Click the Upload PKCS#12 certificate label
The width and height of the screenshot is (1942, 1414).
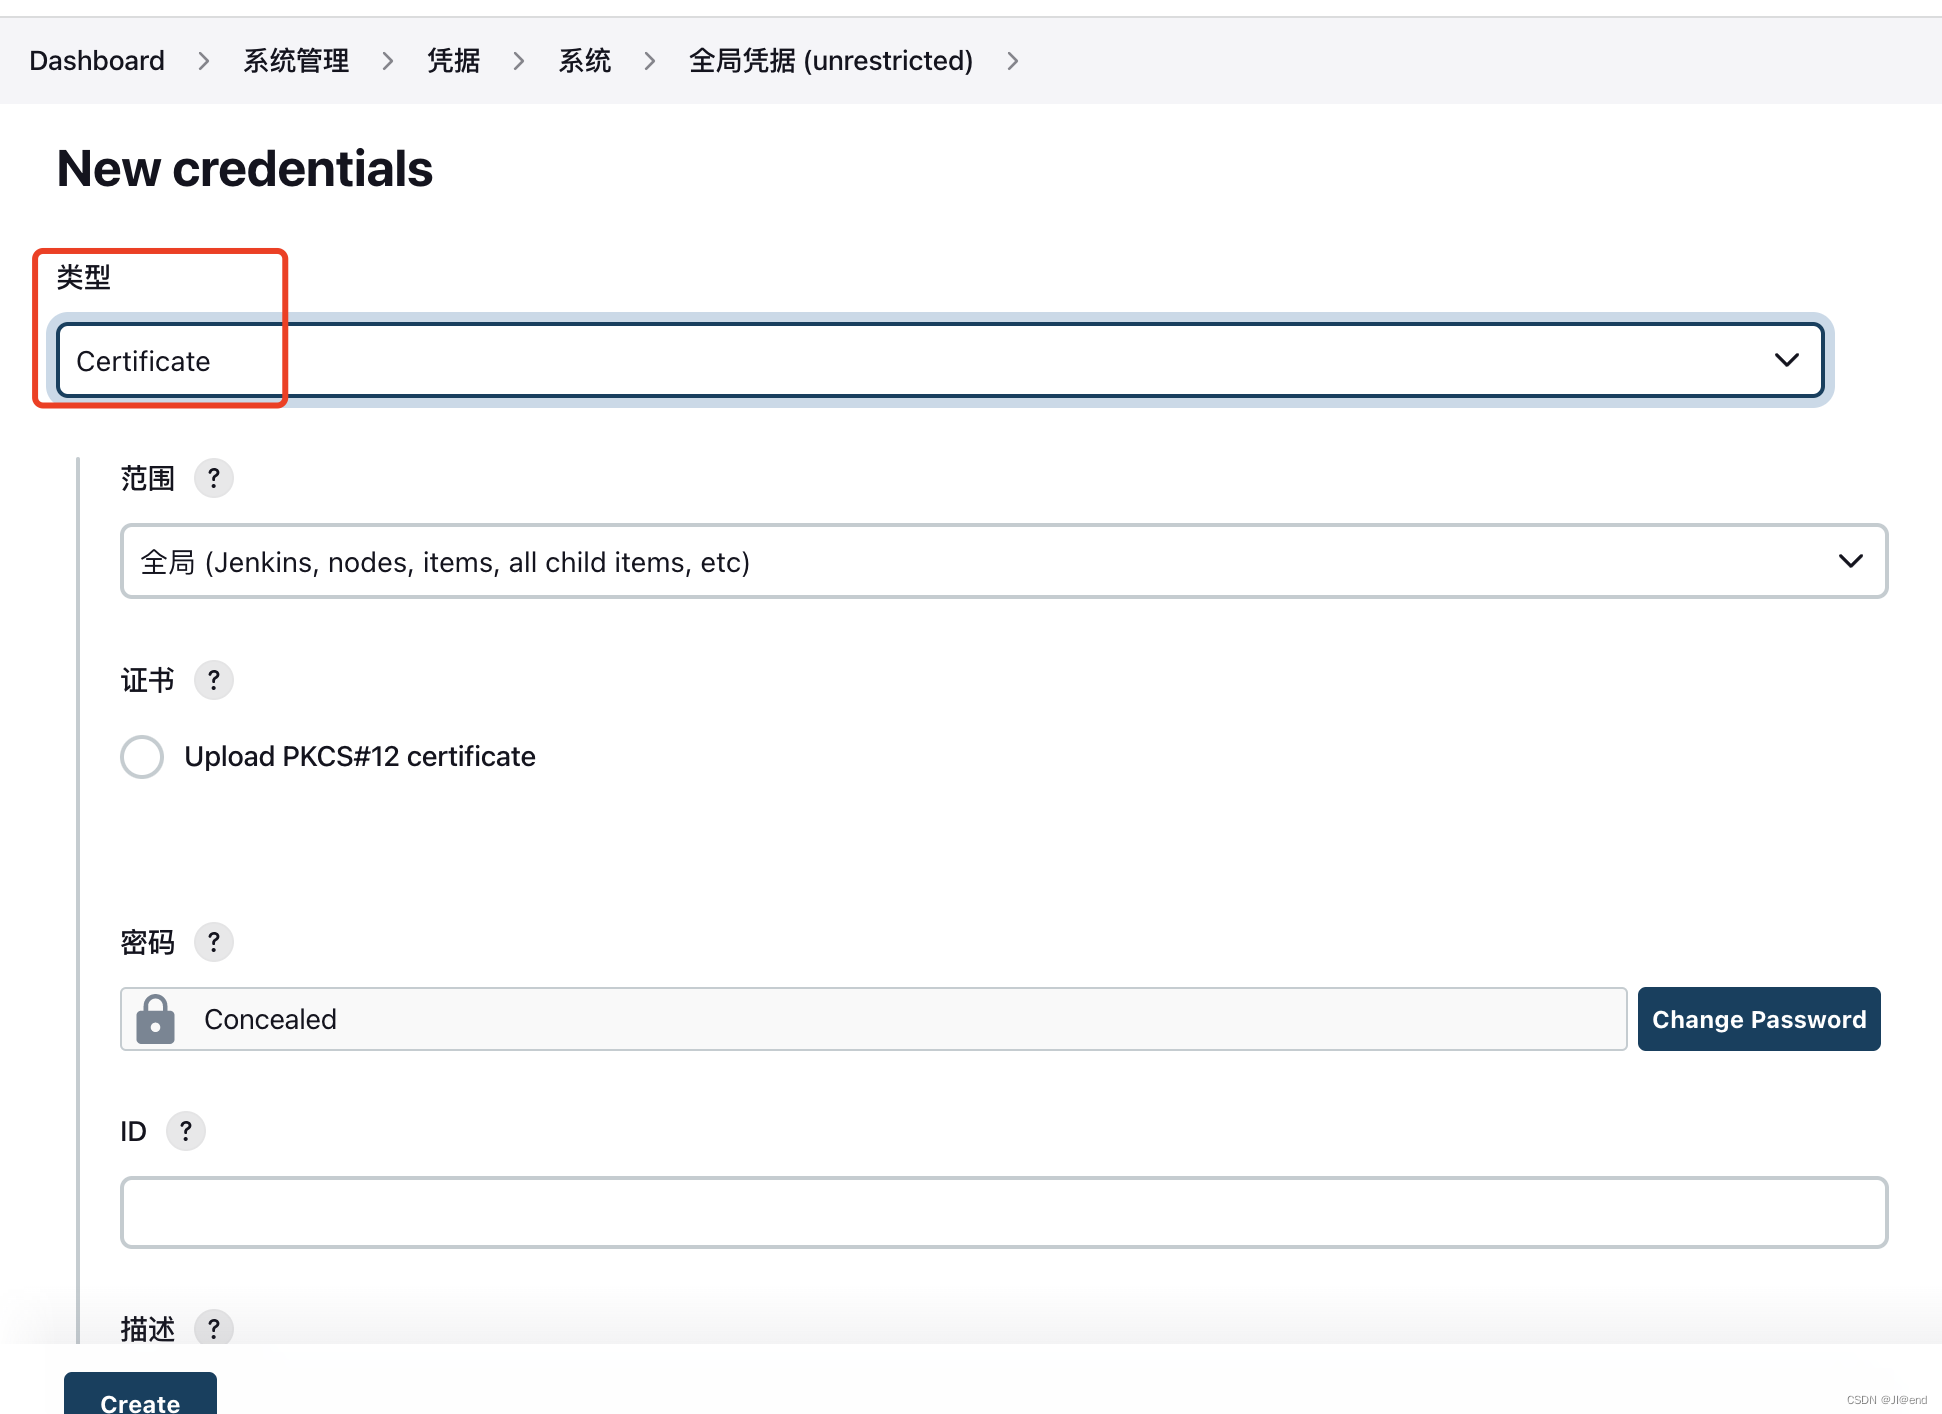click(x=360, y=757)
